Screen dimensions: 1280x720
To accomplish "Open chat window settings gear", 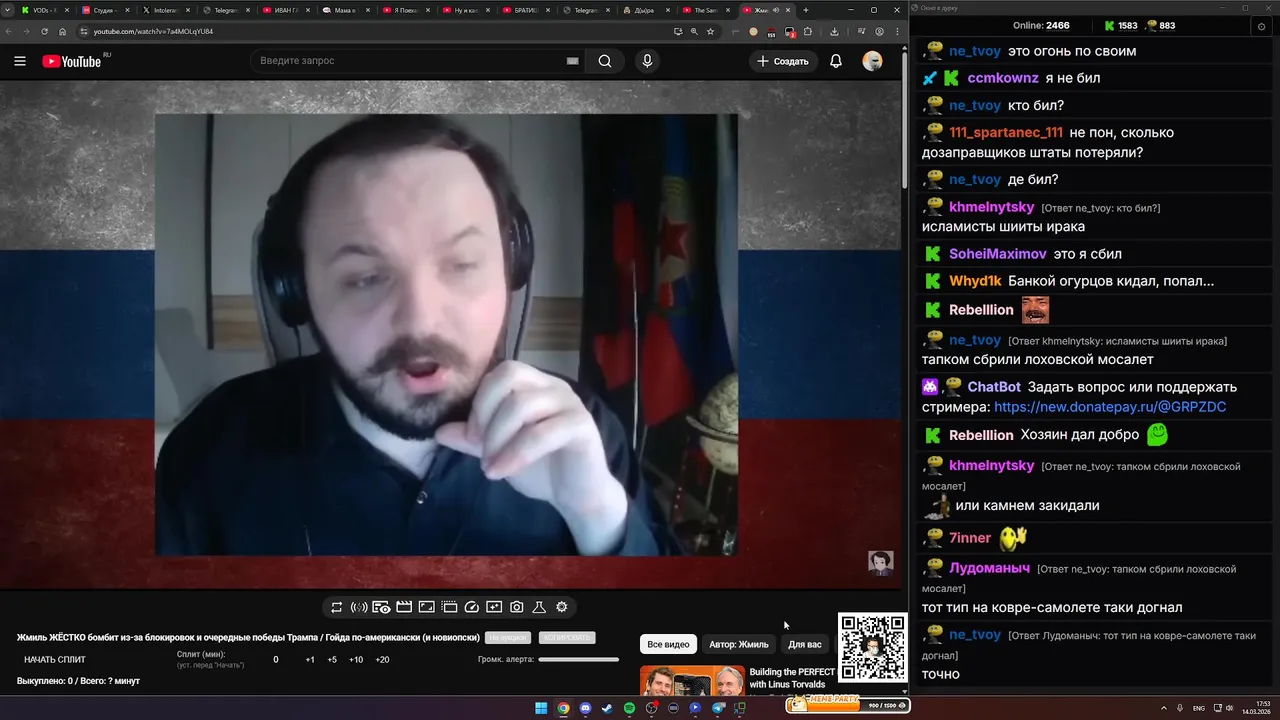I will coord(1261,27).
